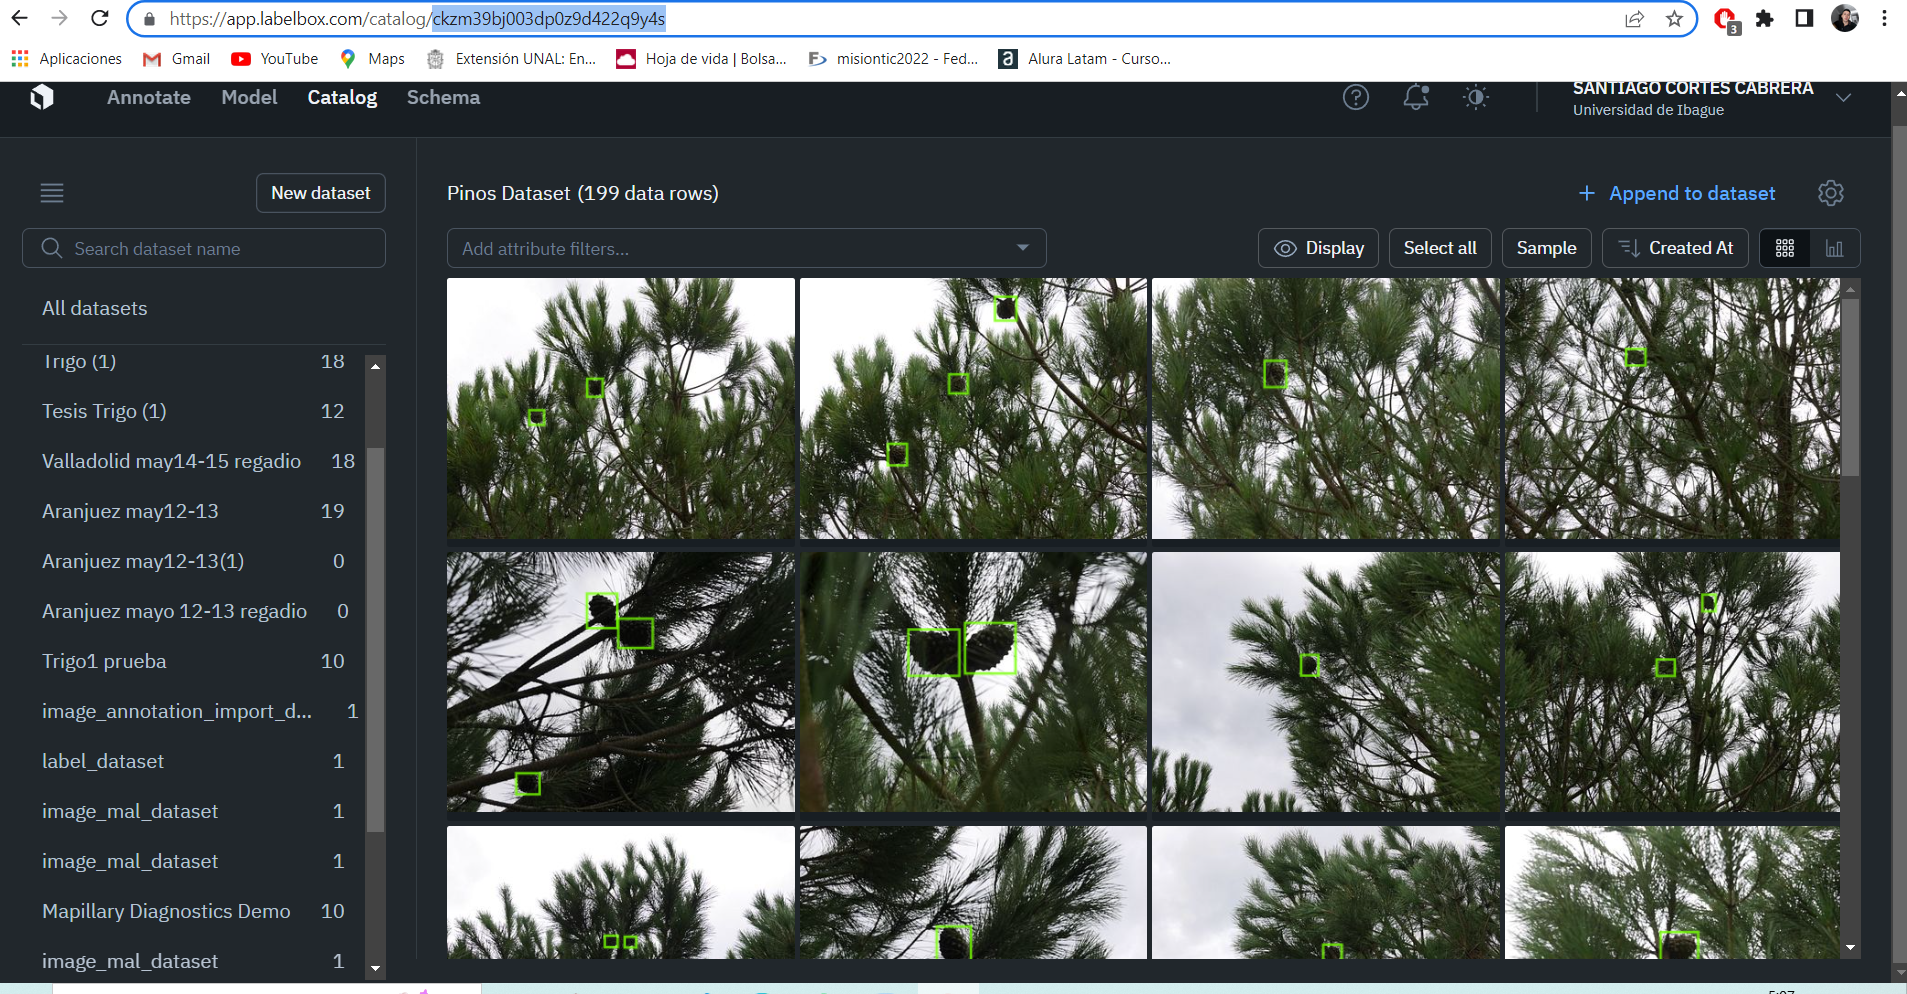Switch to analytics chart view icon

point(1834,248)
